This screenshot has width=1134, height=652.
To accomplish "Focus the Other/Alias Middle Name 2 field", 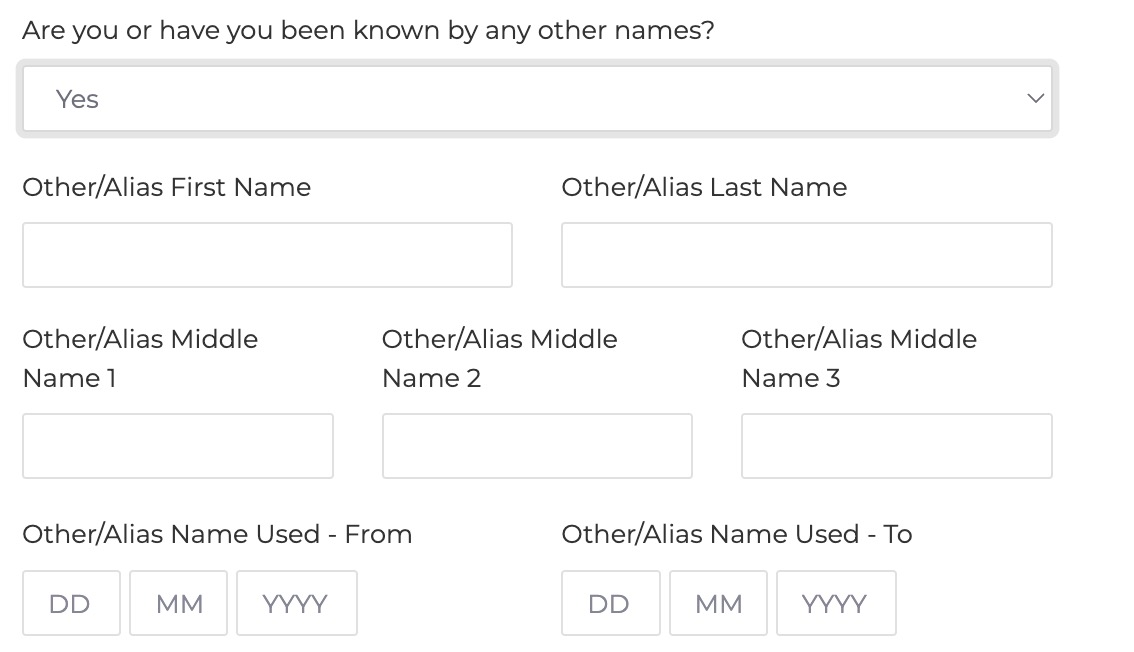I will pos(537,446).
